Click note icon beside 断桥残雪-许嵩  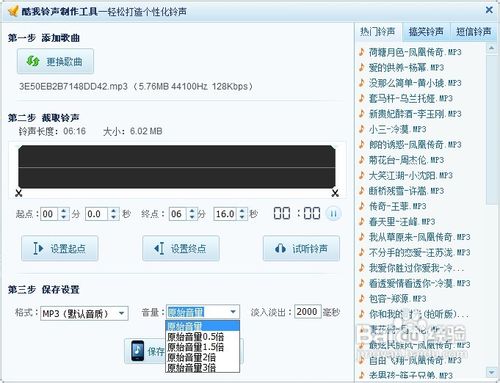point(361,191)
